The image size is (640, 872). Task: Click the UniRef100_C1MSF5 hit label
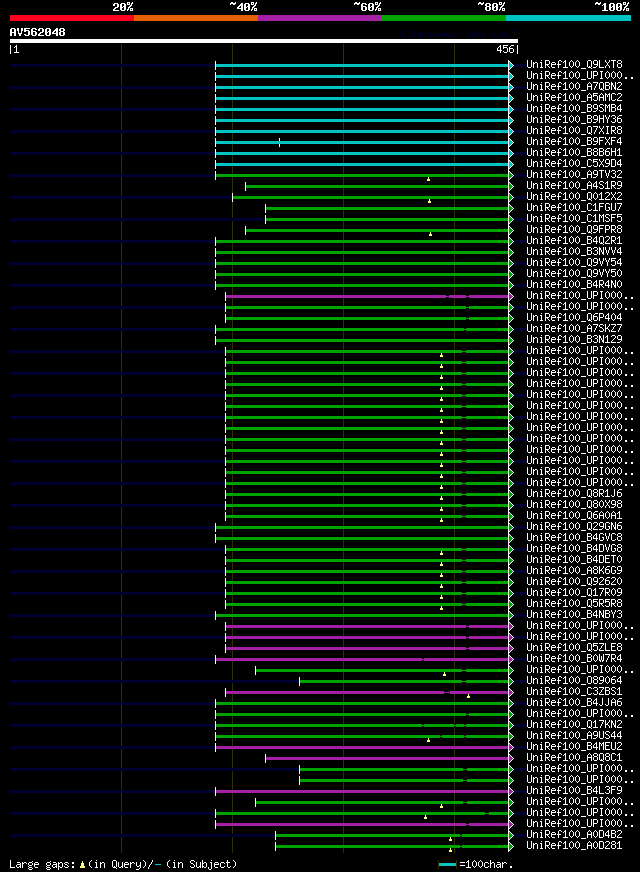[x=574, y=219]
